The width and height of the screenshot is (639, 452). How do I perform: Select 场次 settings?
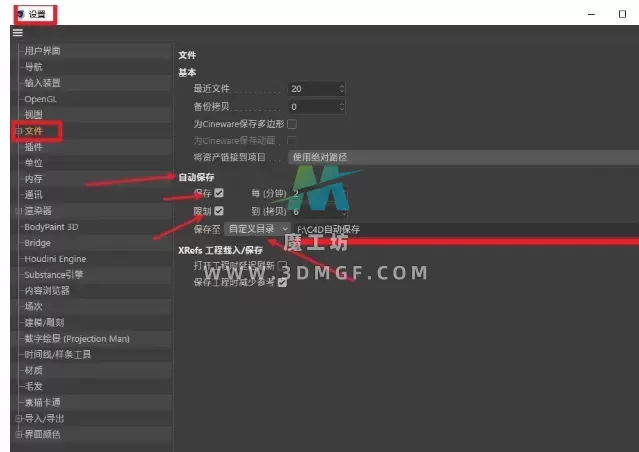click(33, 306)
